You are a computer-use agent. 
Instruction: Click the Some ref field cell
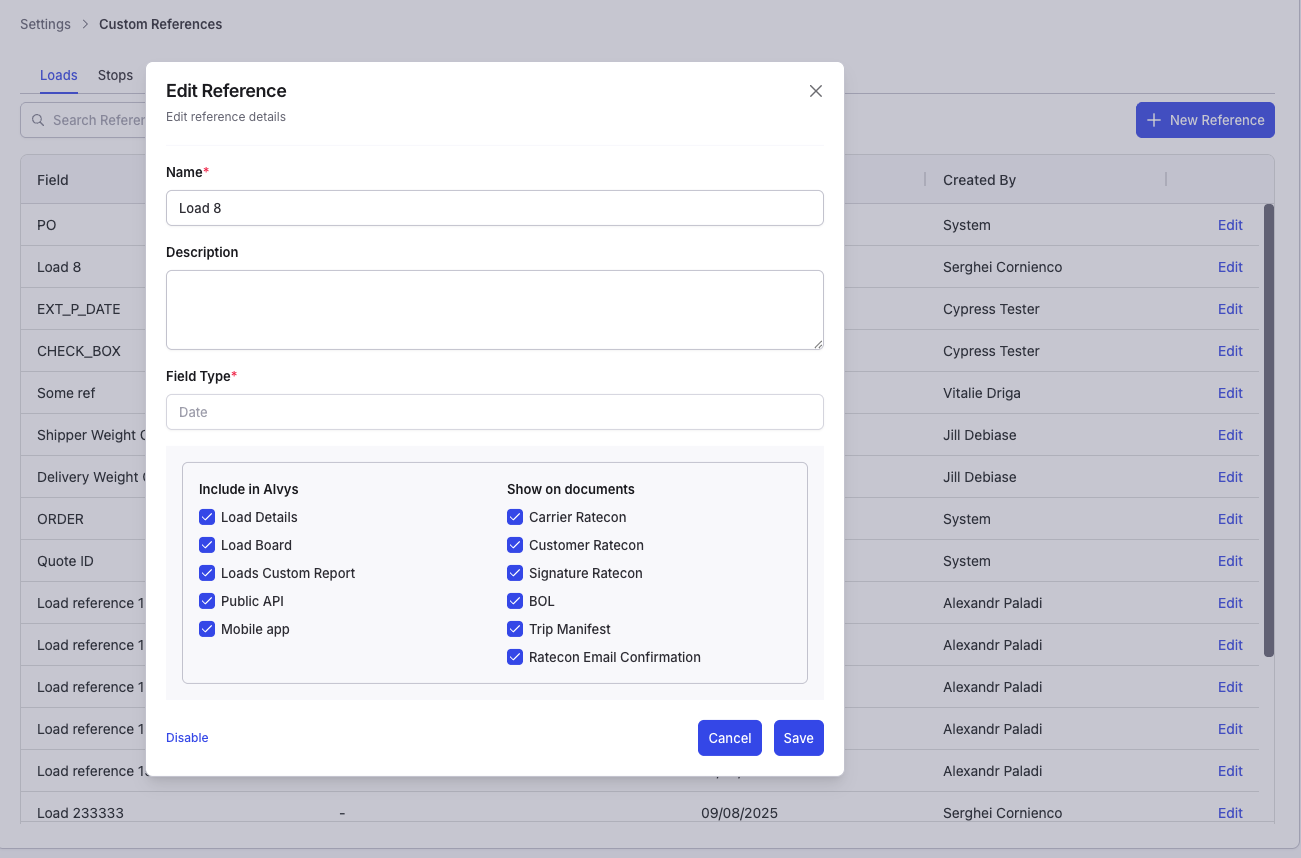66,393
